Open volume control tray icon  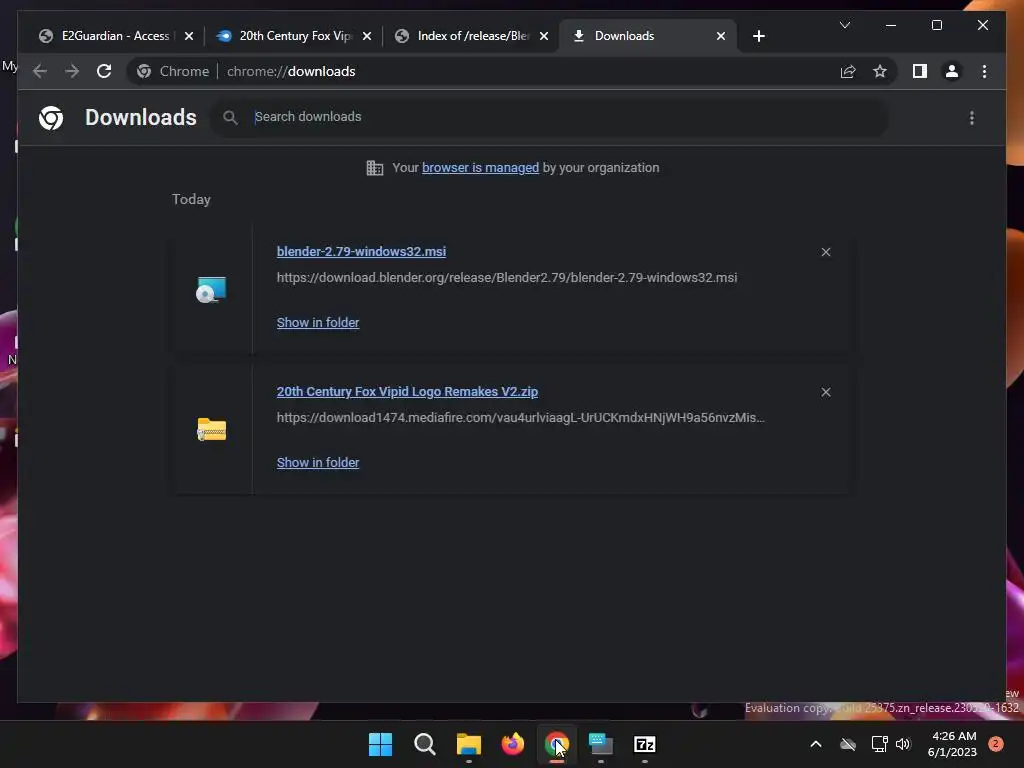903,744
